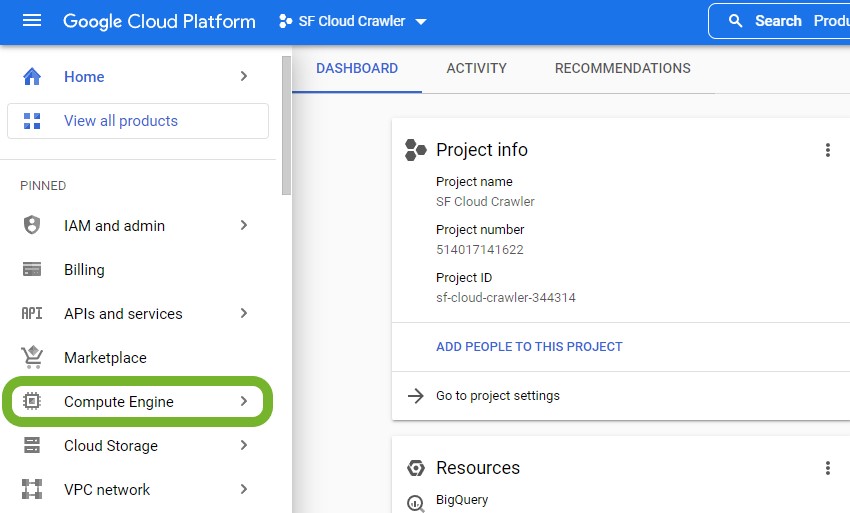The width and height of the screenshot is (850, 513).
Task: Expand the APIs and services submenu arrow
Action: coord(243,313)
